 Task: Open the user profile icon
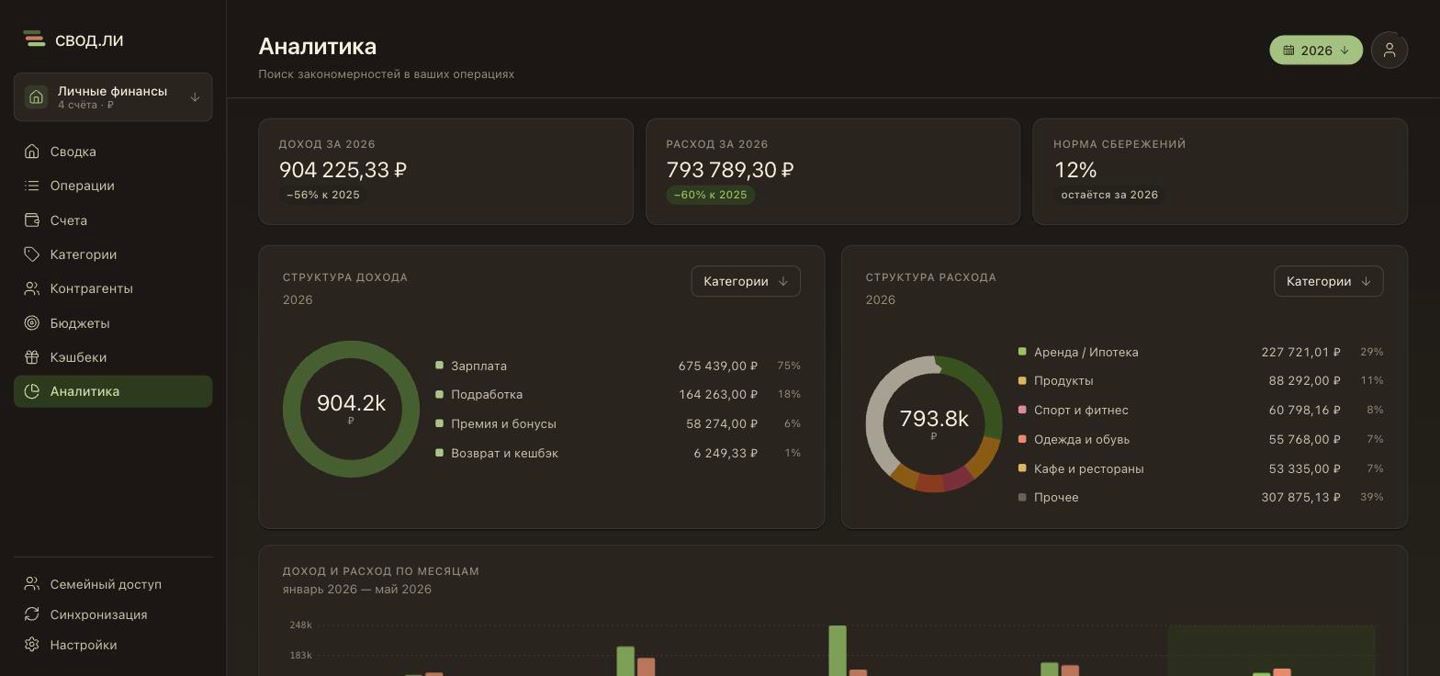pyautogui.click(x=1389, y=50)
